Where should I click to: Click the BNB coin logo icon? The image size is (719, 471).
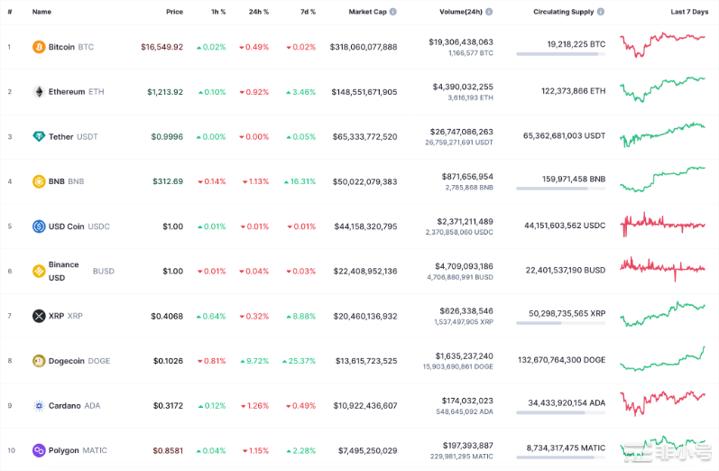(x=39, y=182)
